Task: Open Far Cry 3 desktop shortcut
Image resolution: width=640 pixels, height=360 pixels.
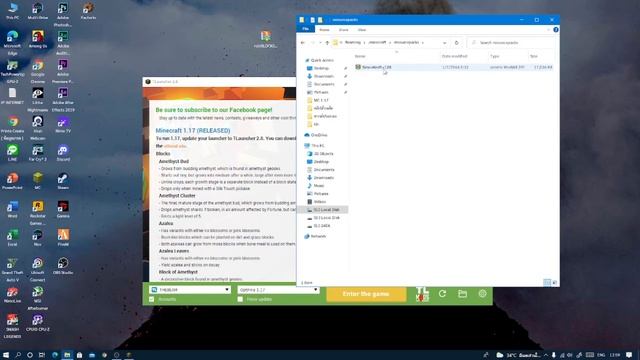Action: [38, 153]
